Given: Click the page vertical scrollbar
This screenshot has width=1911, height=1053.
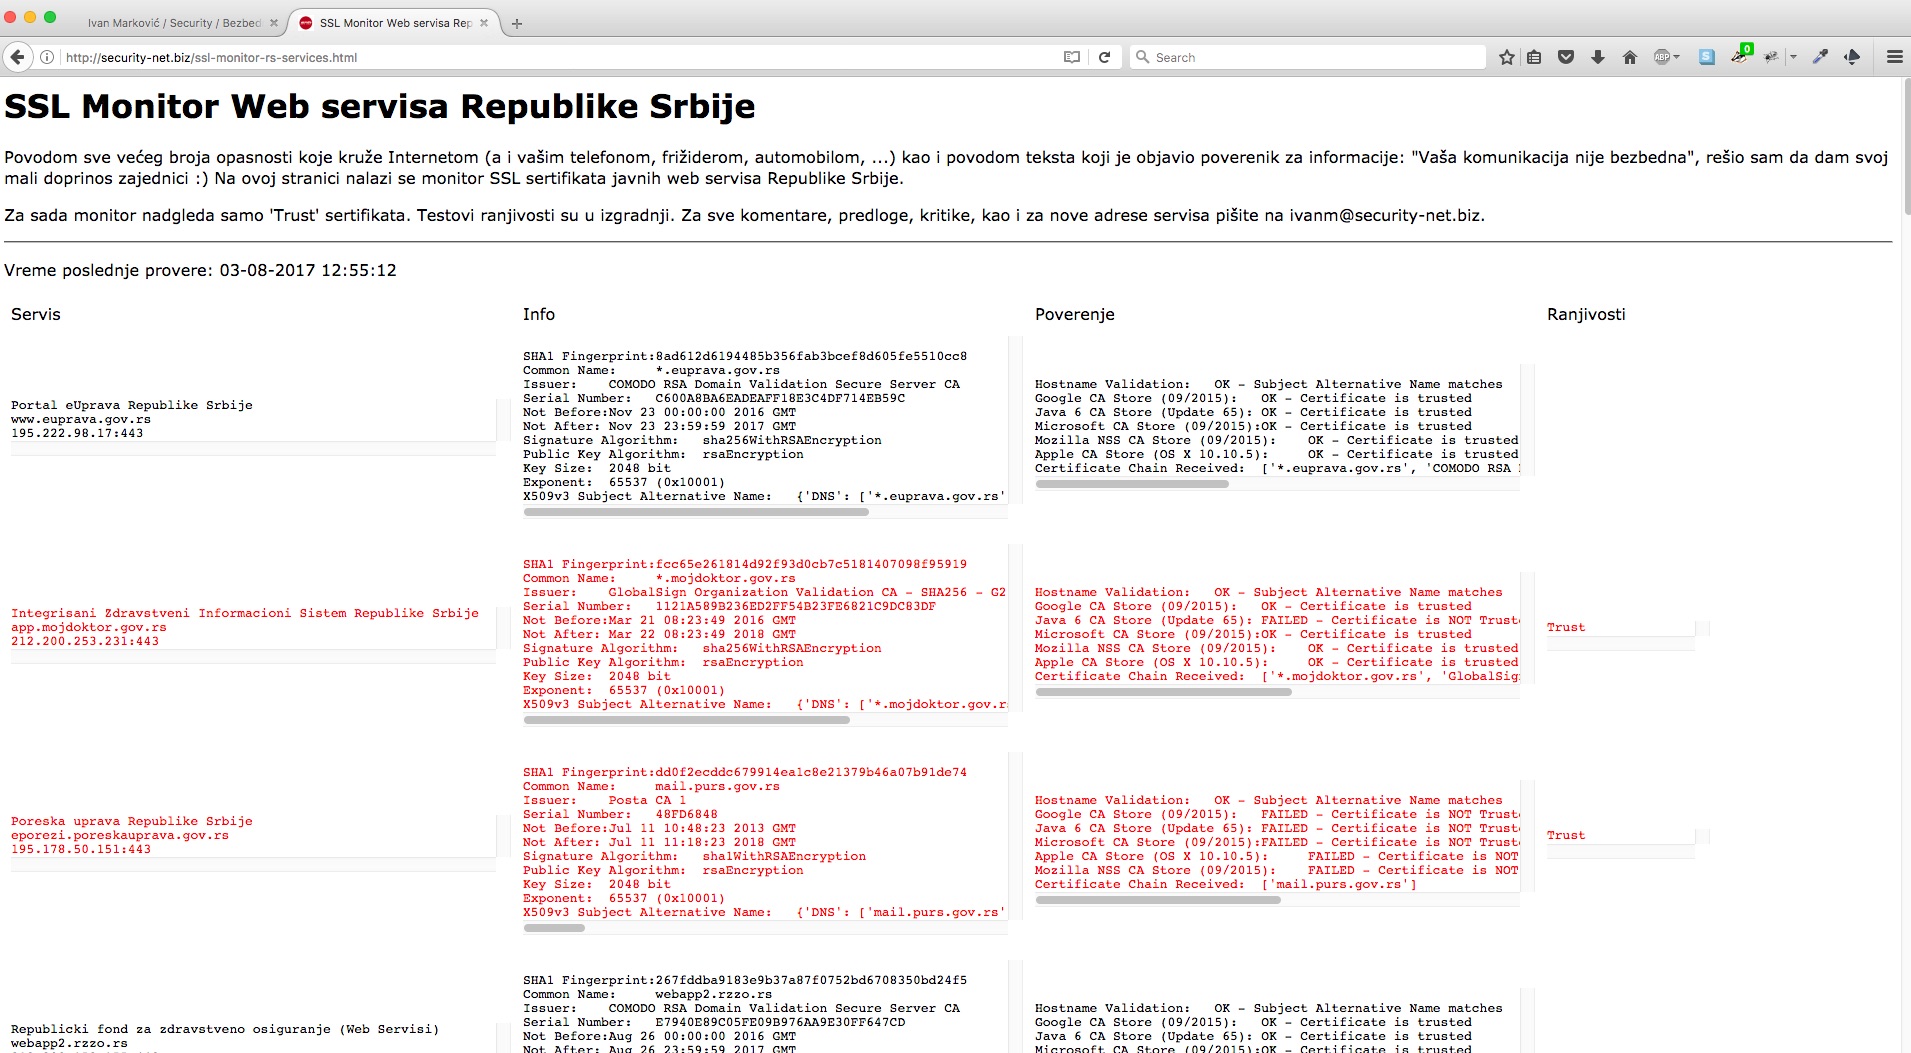Looking at the screenshot, I should (1906, 147).
